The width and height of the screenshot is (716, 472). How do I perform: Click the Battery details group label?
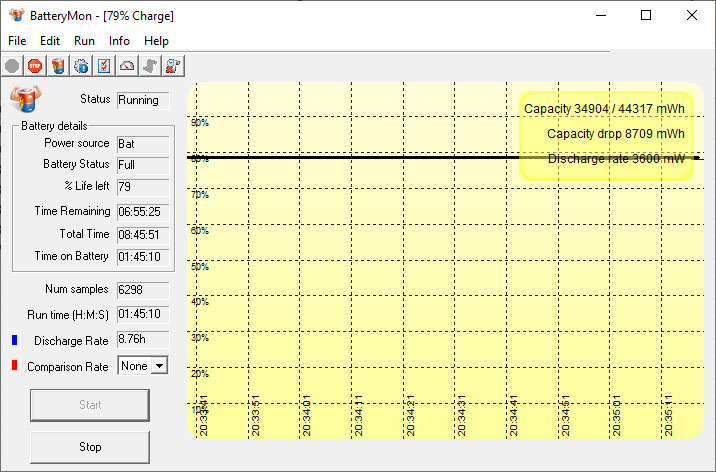[54, 126]
